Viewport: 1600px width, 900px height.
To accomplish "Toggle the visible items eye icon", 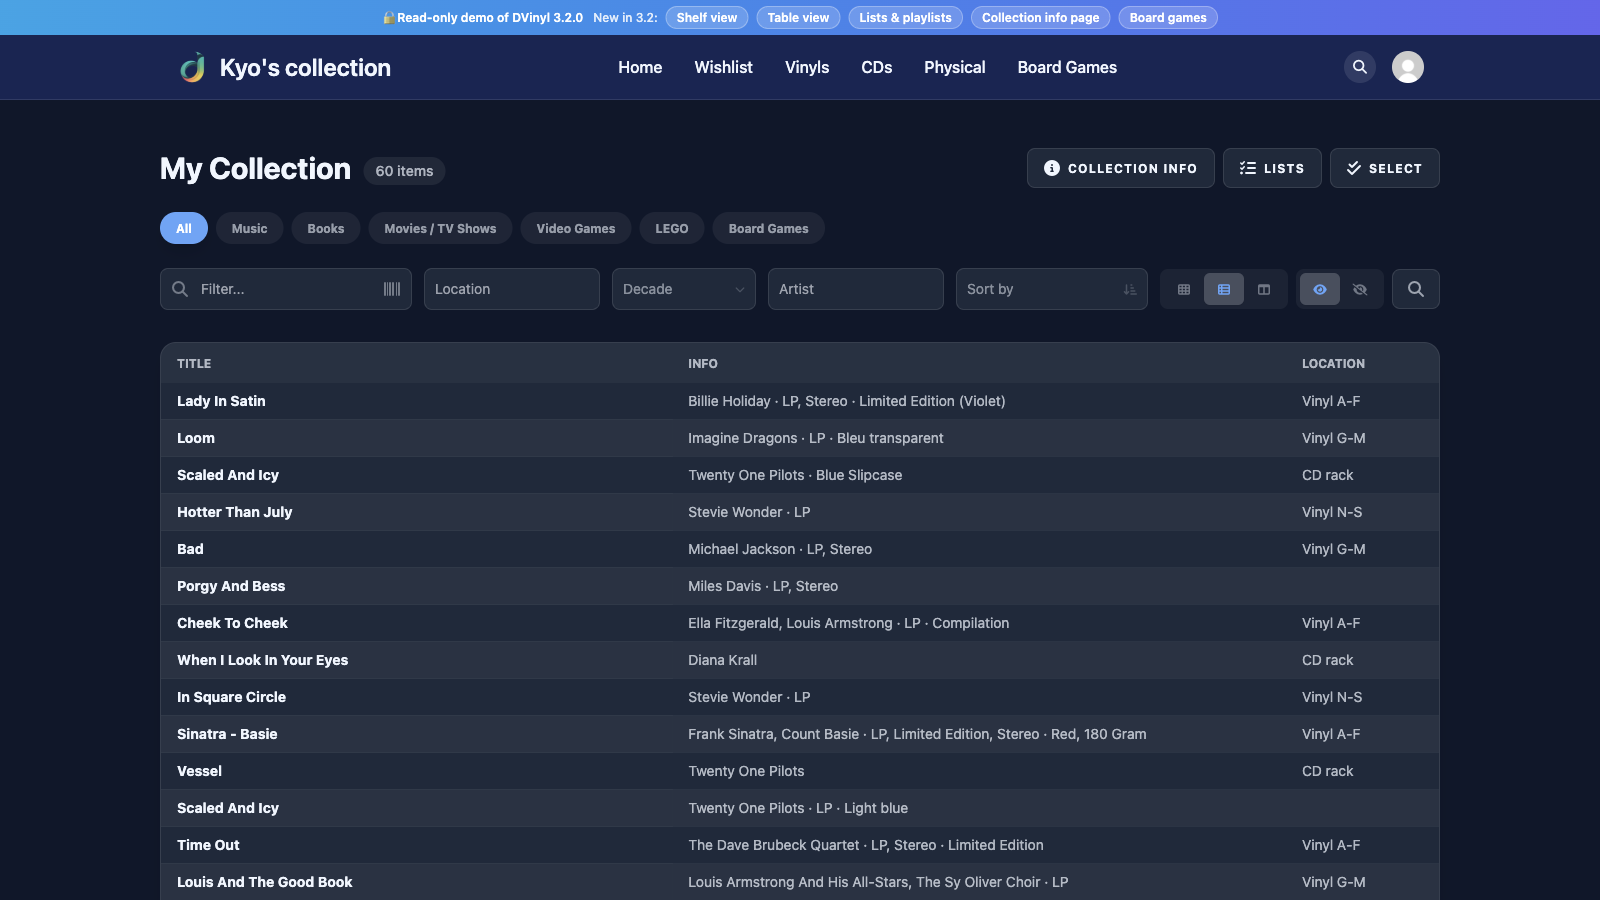I will 1320,289.
